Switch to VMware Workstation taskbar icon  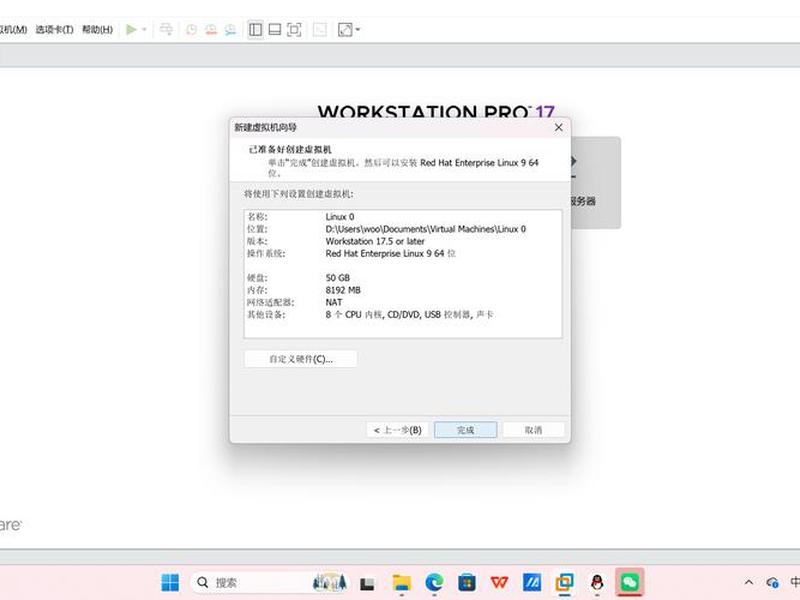[x=565, y=582]
